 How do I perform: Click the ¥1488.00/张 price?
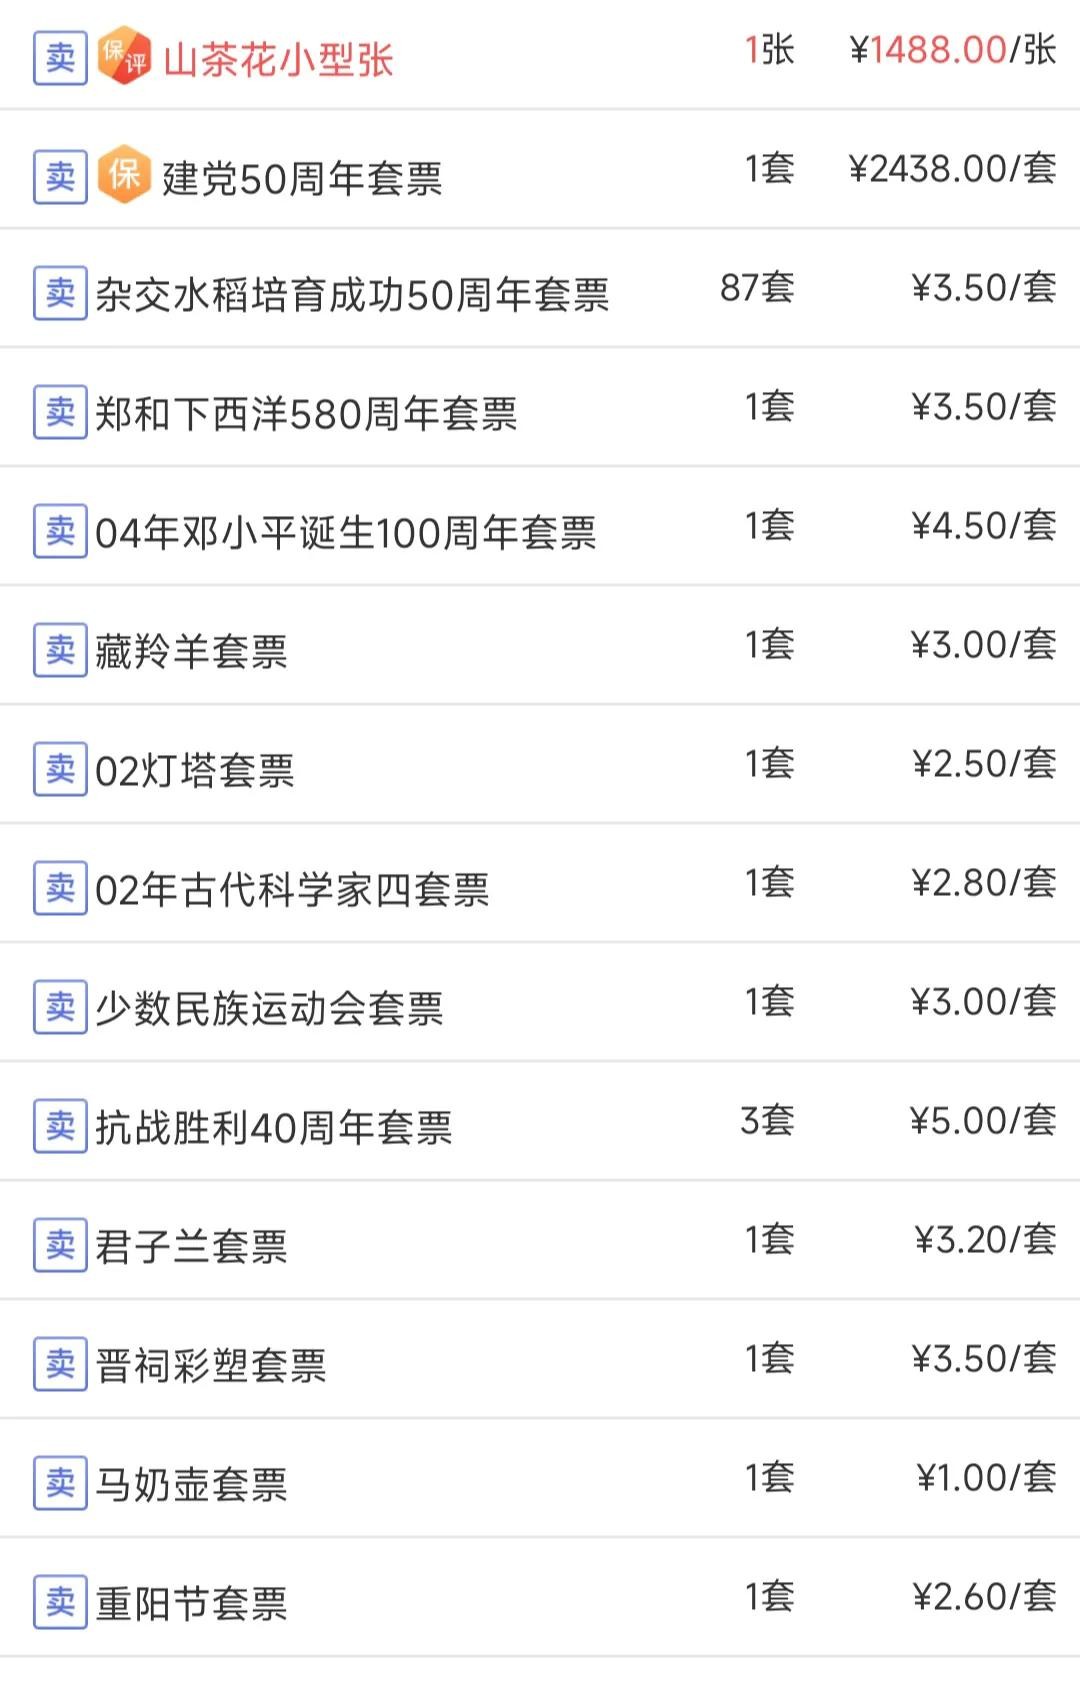click(952, 50)
